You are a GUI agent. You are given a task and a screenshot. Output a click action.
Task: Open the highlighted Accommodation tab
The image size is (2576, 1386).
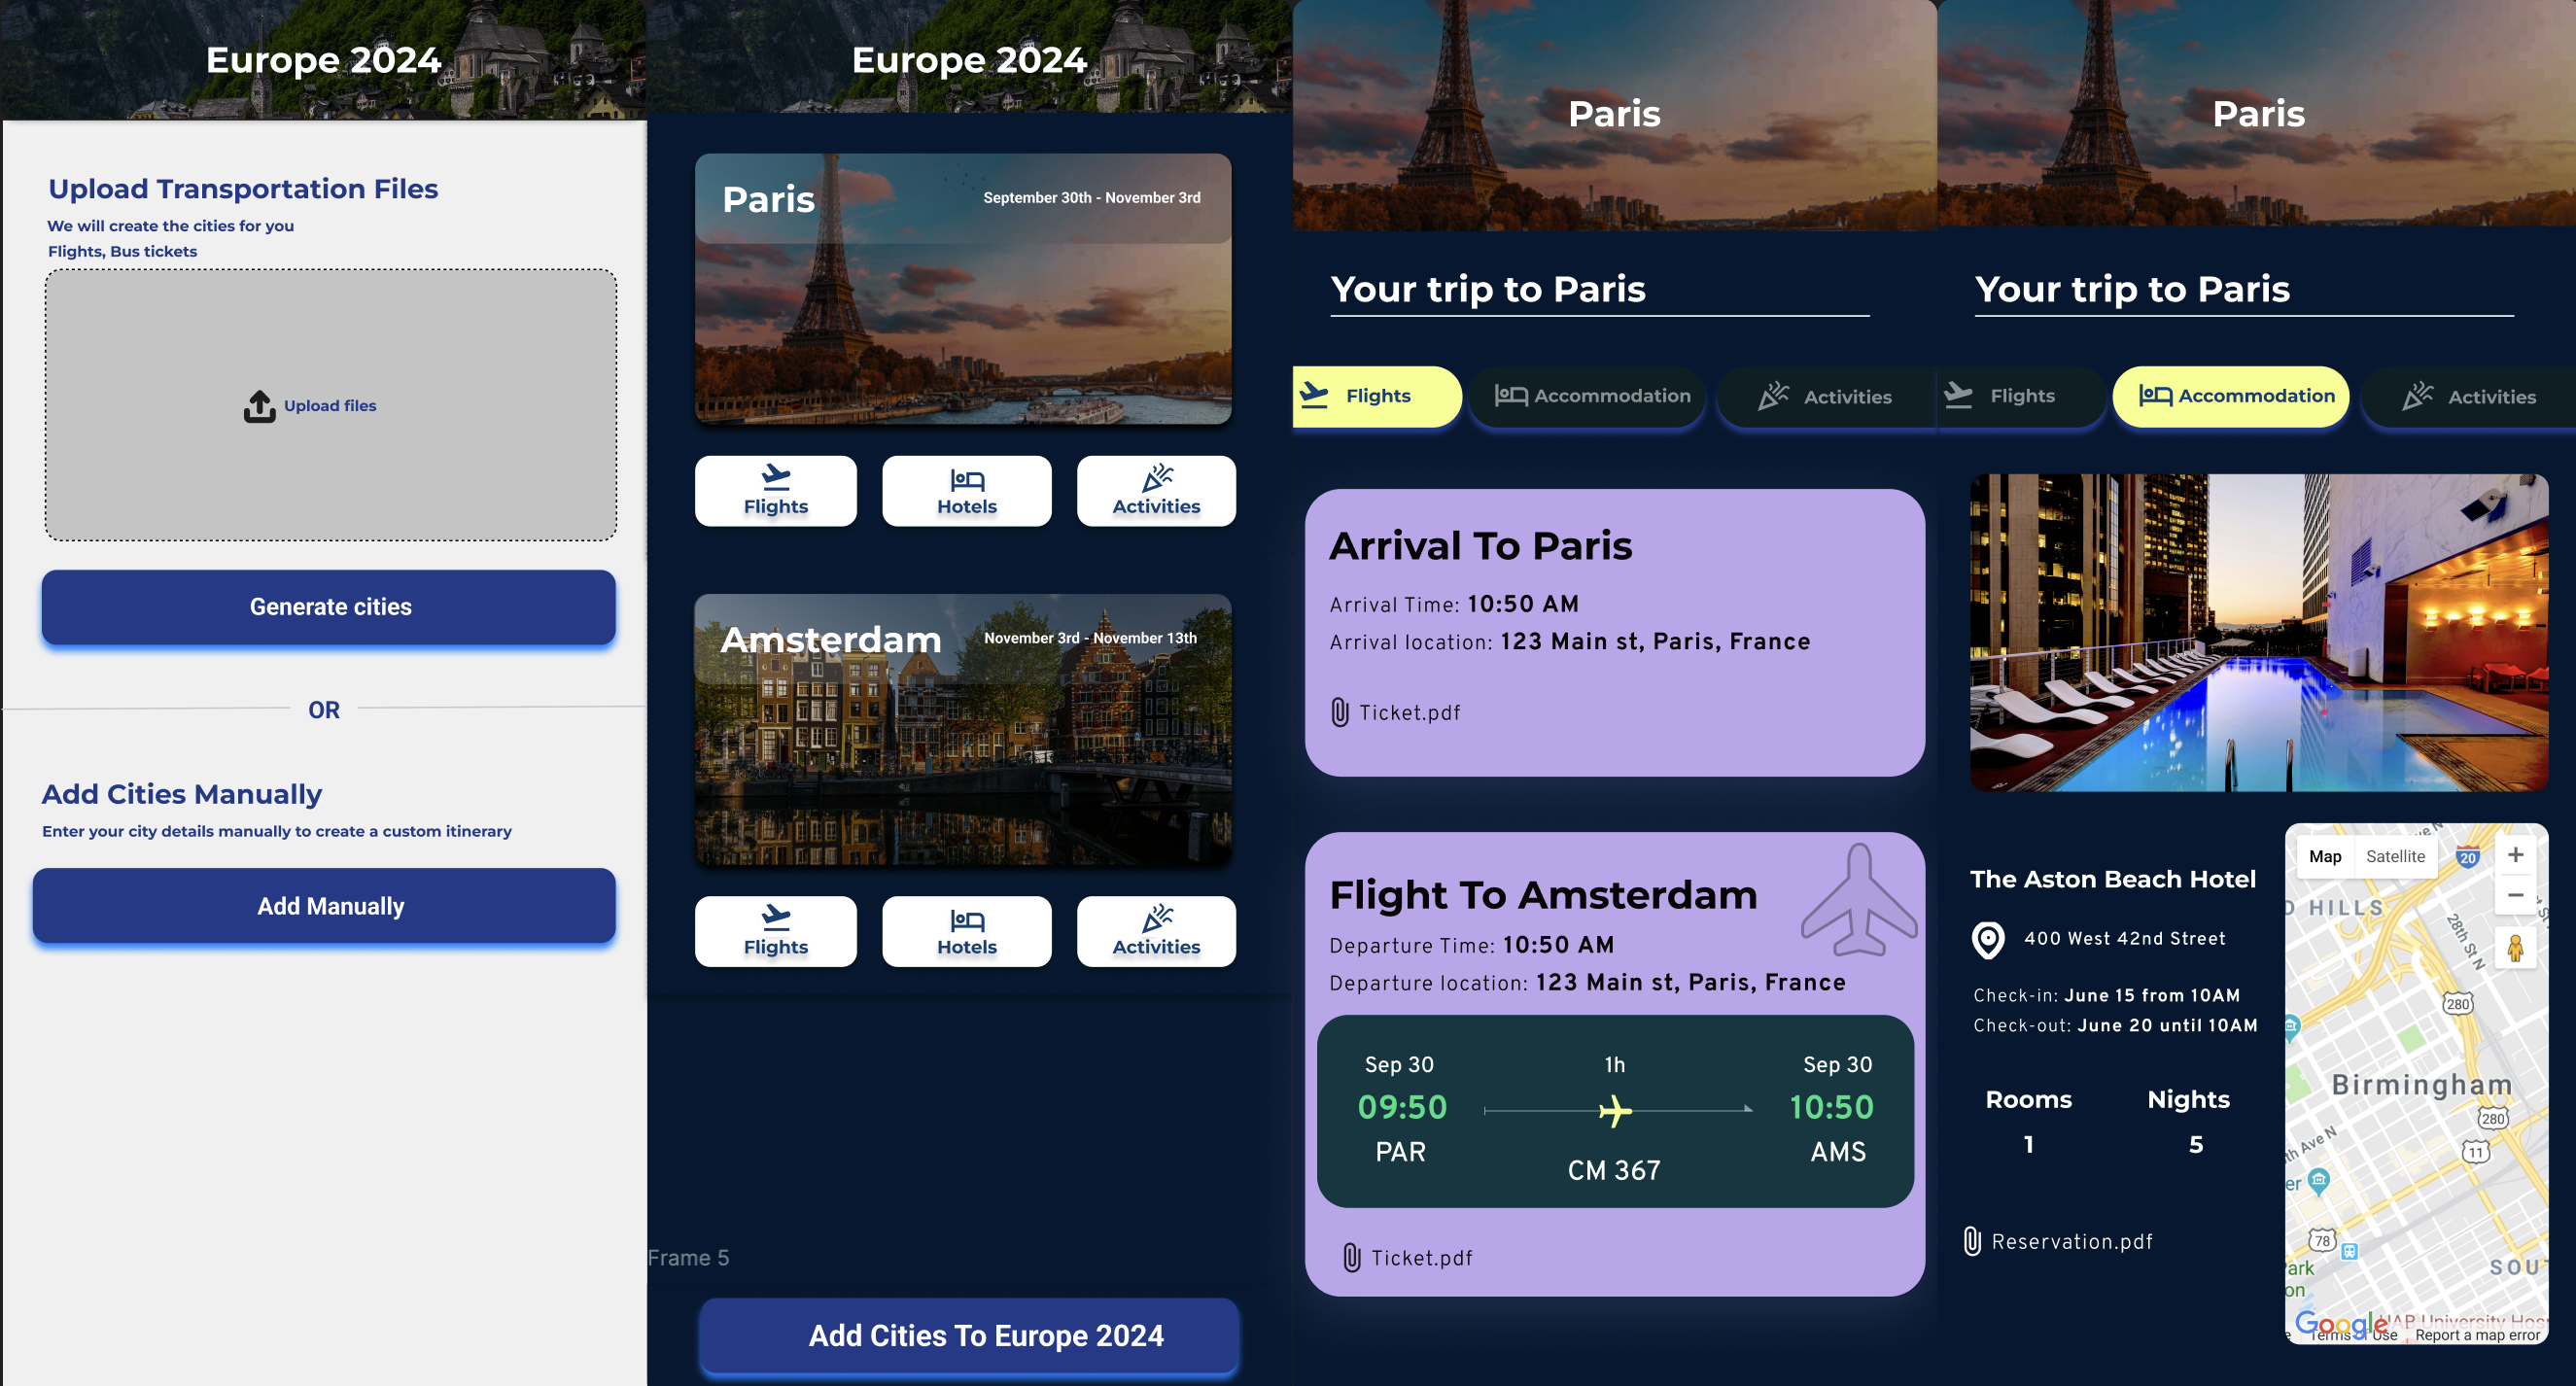pos(2231,396)
